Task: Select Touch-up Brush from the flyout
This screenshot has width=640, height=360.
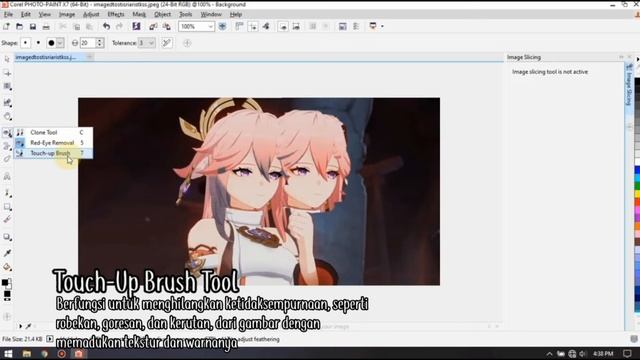Action: [53, 153]
